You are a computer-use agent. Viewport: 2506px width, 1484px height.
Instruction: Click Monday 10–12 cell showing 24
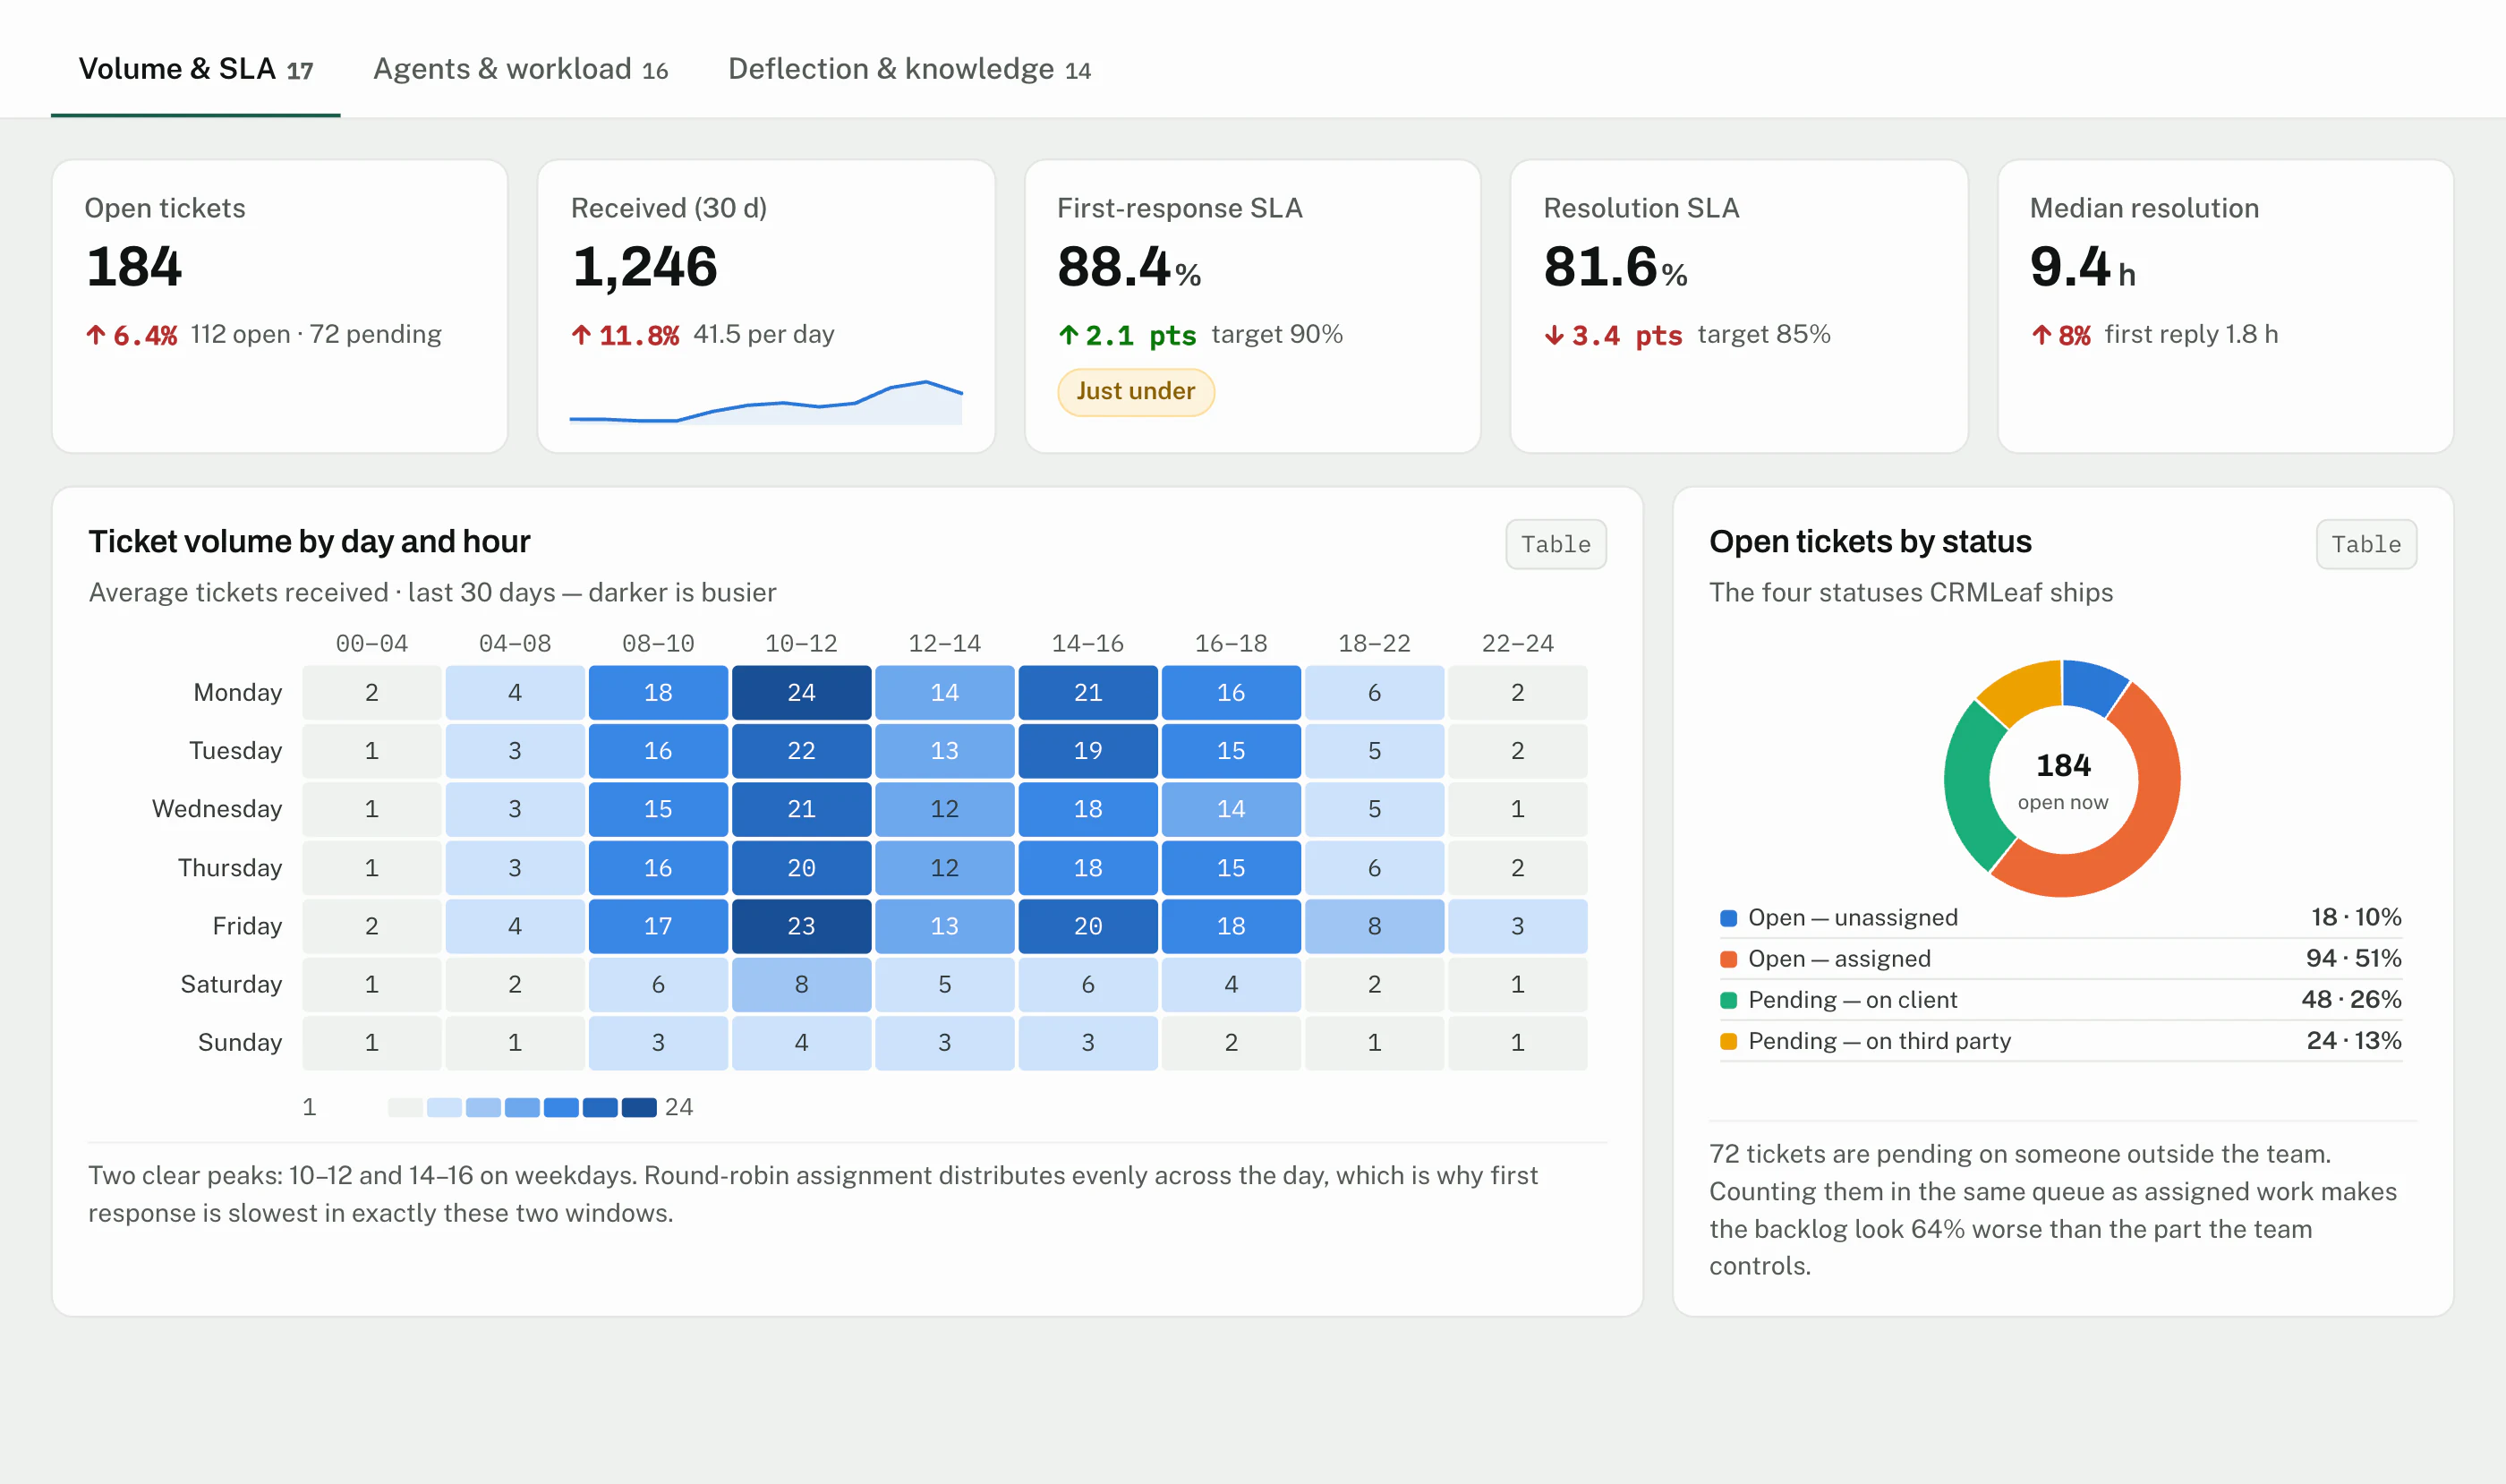801,692
